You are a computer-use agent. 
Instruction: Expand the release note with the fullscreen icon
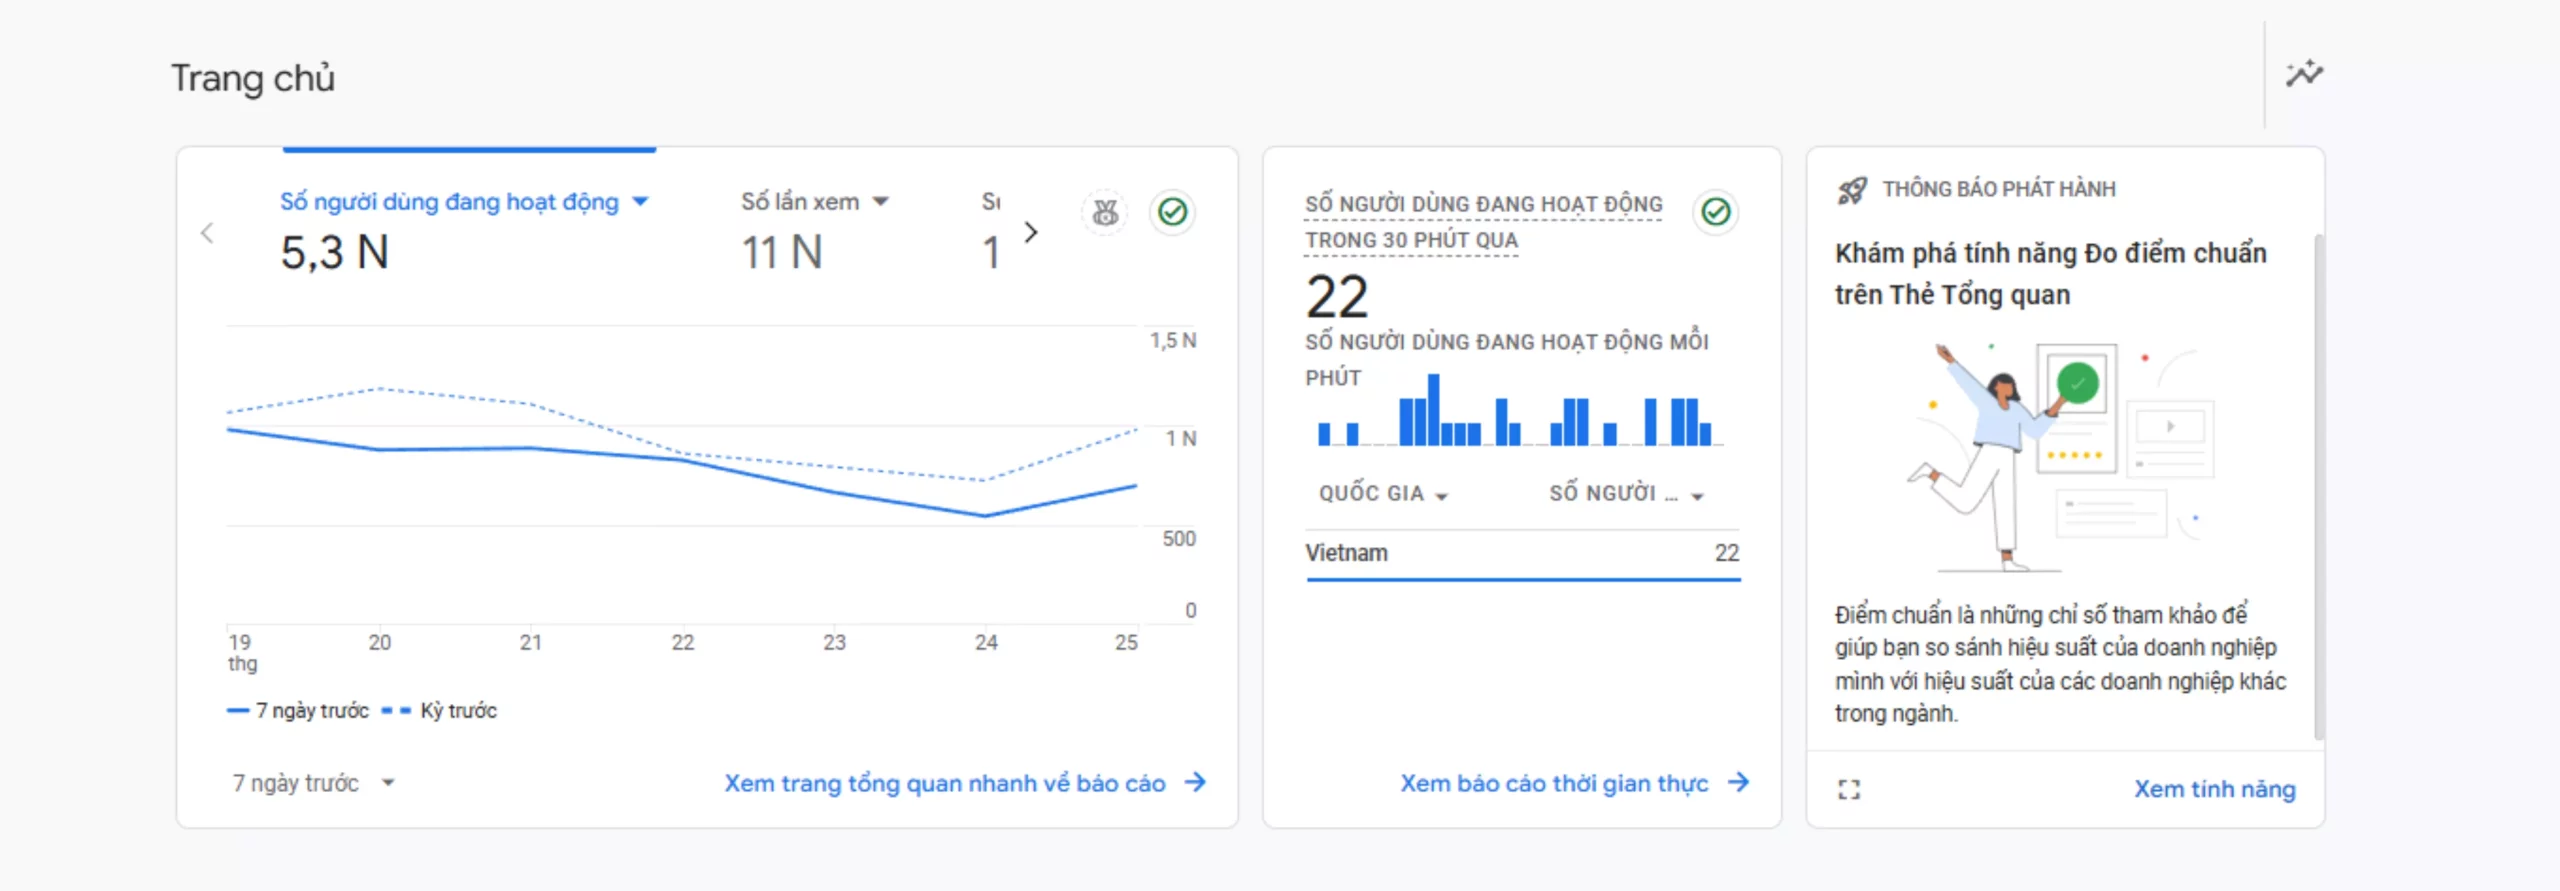[x=1849, y=789]
